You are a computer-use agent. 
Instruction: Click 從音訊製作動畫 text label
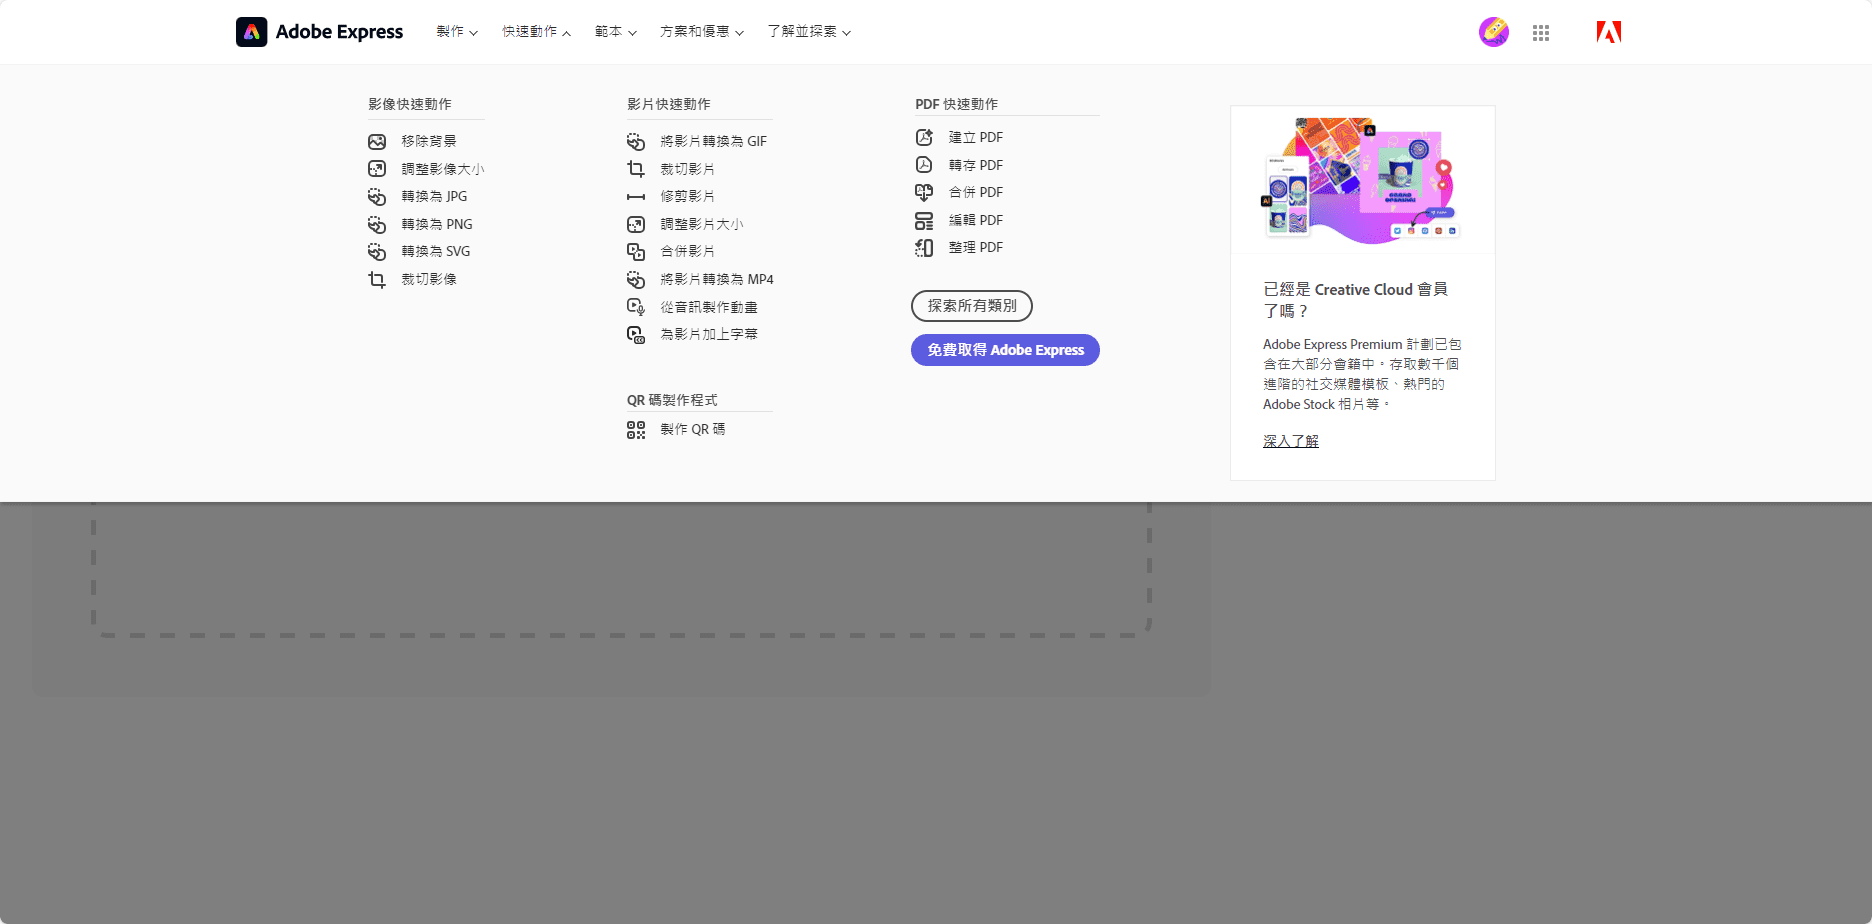[x=709, y=307]
